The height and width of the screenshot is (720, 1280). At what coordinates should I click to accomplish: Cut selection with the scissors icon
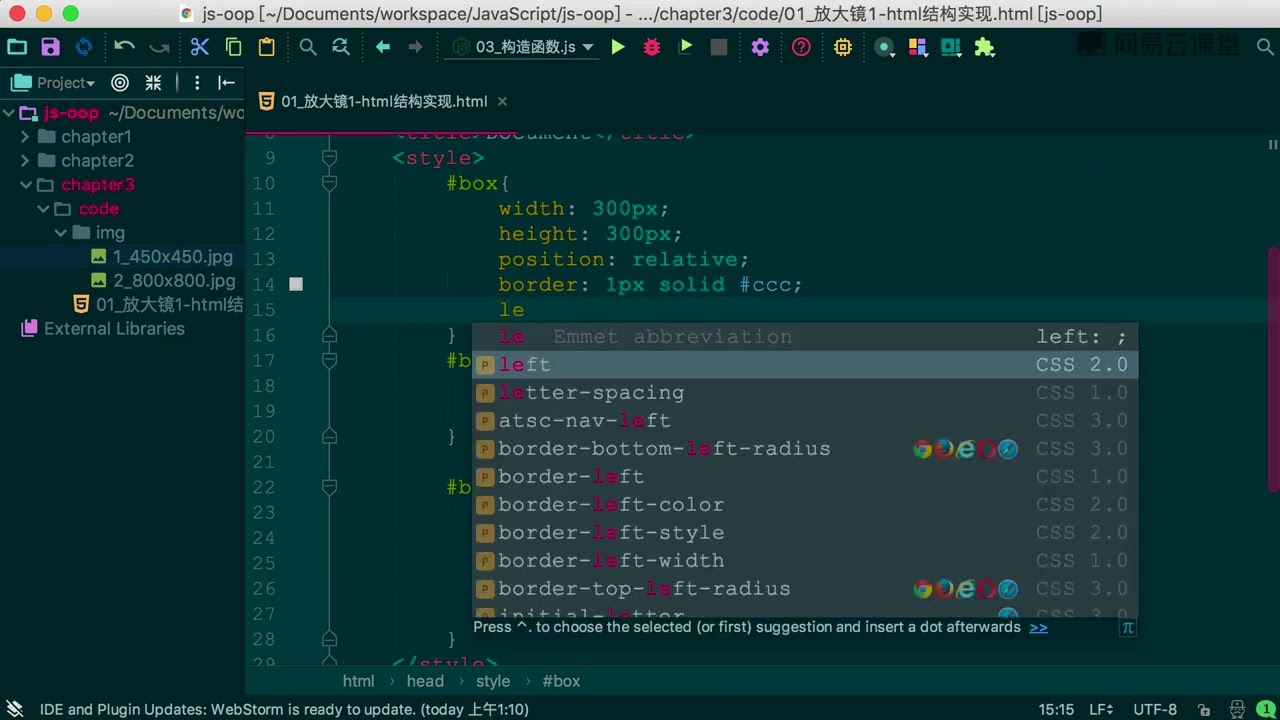point(199,47)
